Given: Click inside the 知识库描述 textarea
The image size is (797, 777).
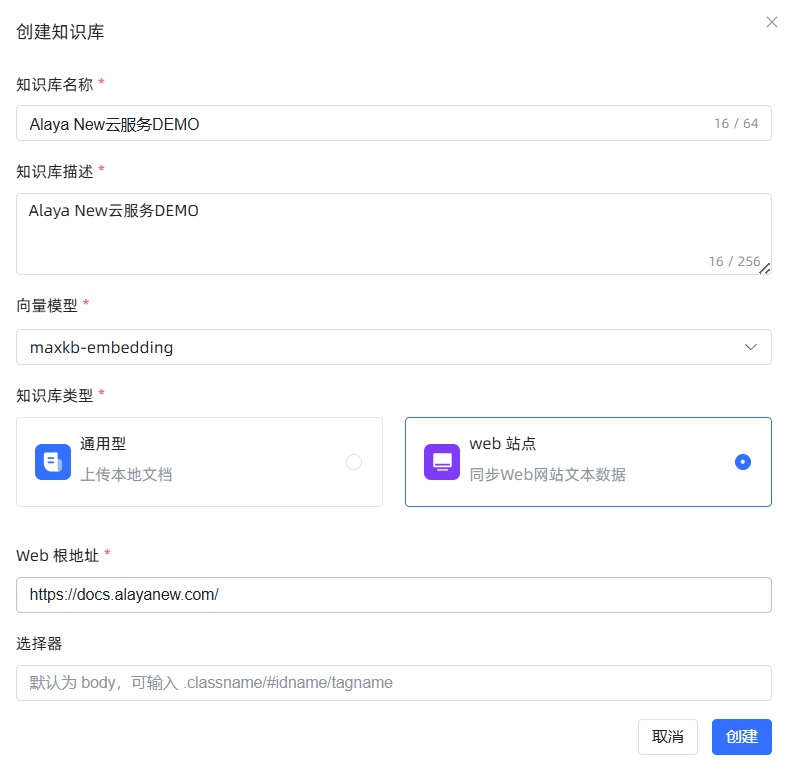Looking at the screenshot, I should 360,235.
